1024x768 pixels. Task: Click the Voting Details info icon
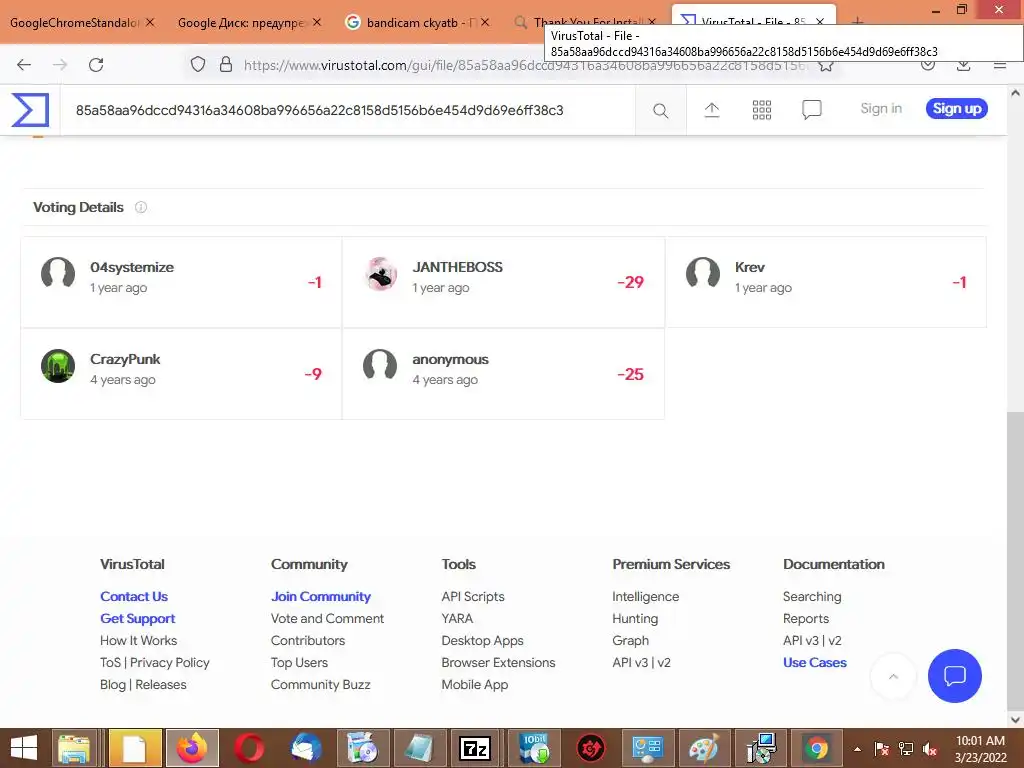coord(140,207)
